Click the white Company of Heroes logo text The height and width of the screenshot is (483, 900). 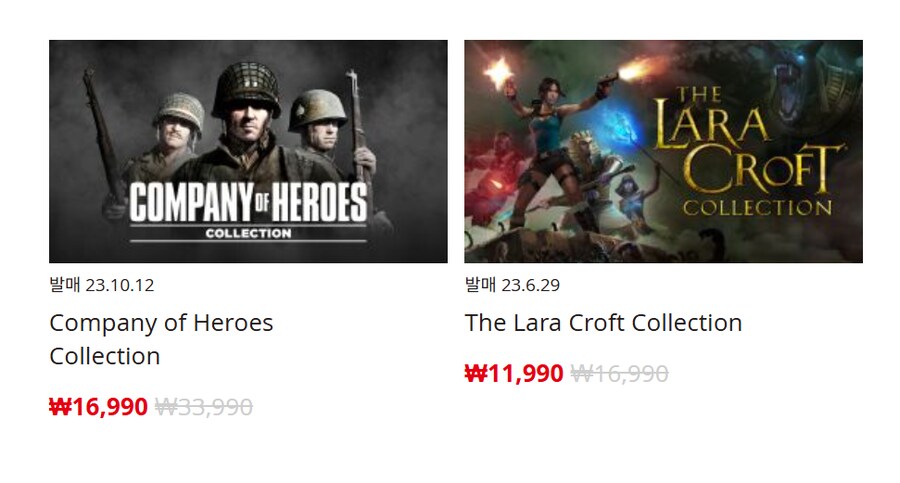pyautogui.click(x=248, y=203)
